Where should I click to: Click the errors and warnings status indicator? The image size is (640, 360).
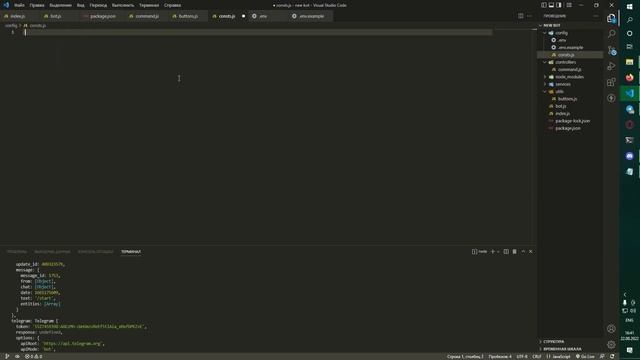click(x=33, y=356)
